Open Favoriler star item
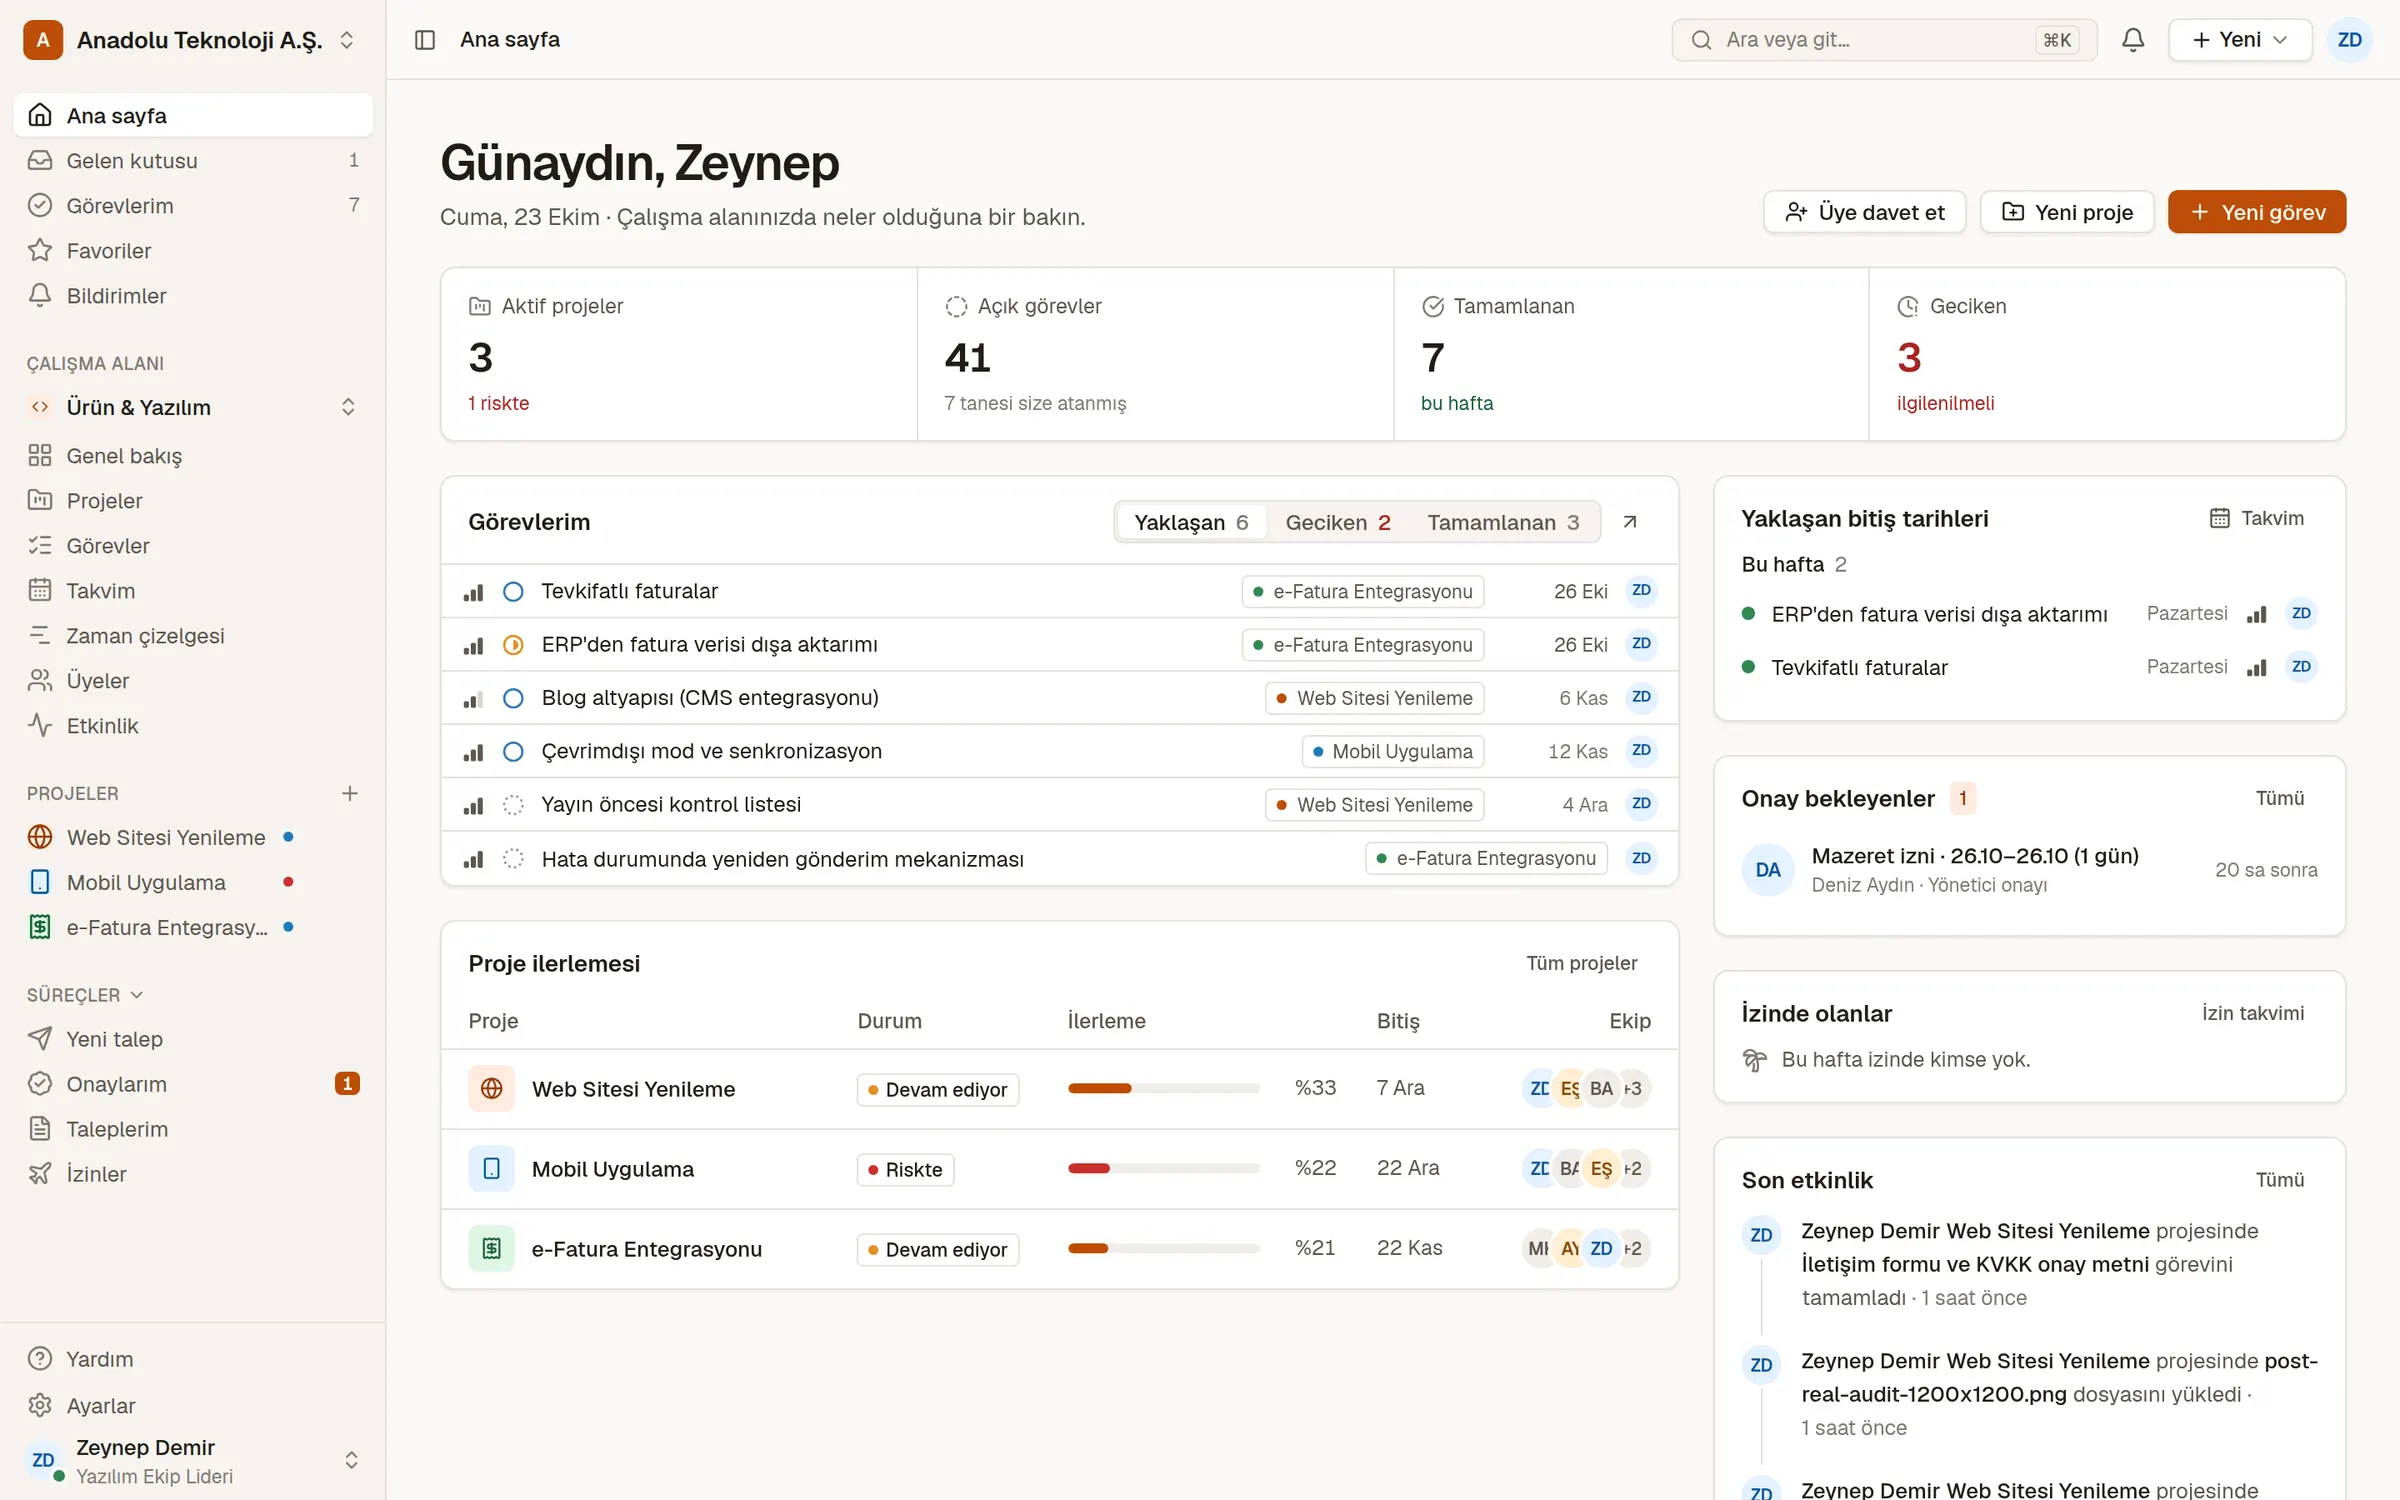Image resolution: width=2400 pixels, height=1500 pixels. click(x=193, y=250)
